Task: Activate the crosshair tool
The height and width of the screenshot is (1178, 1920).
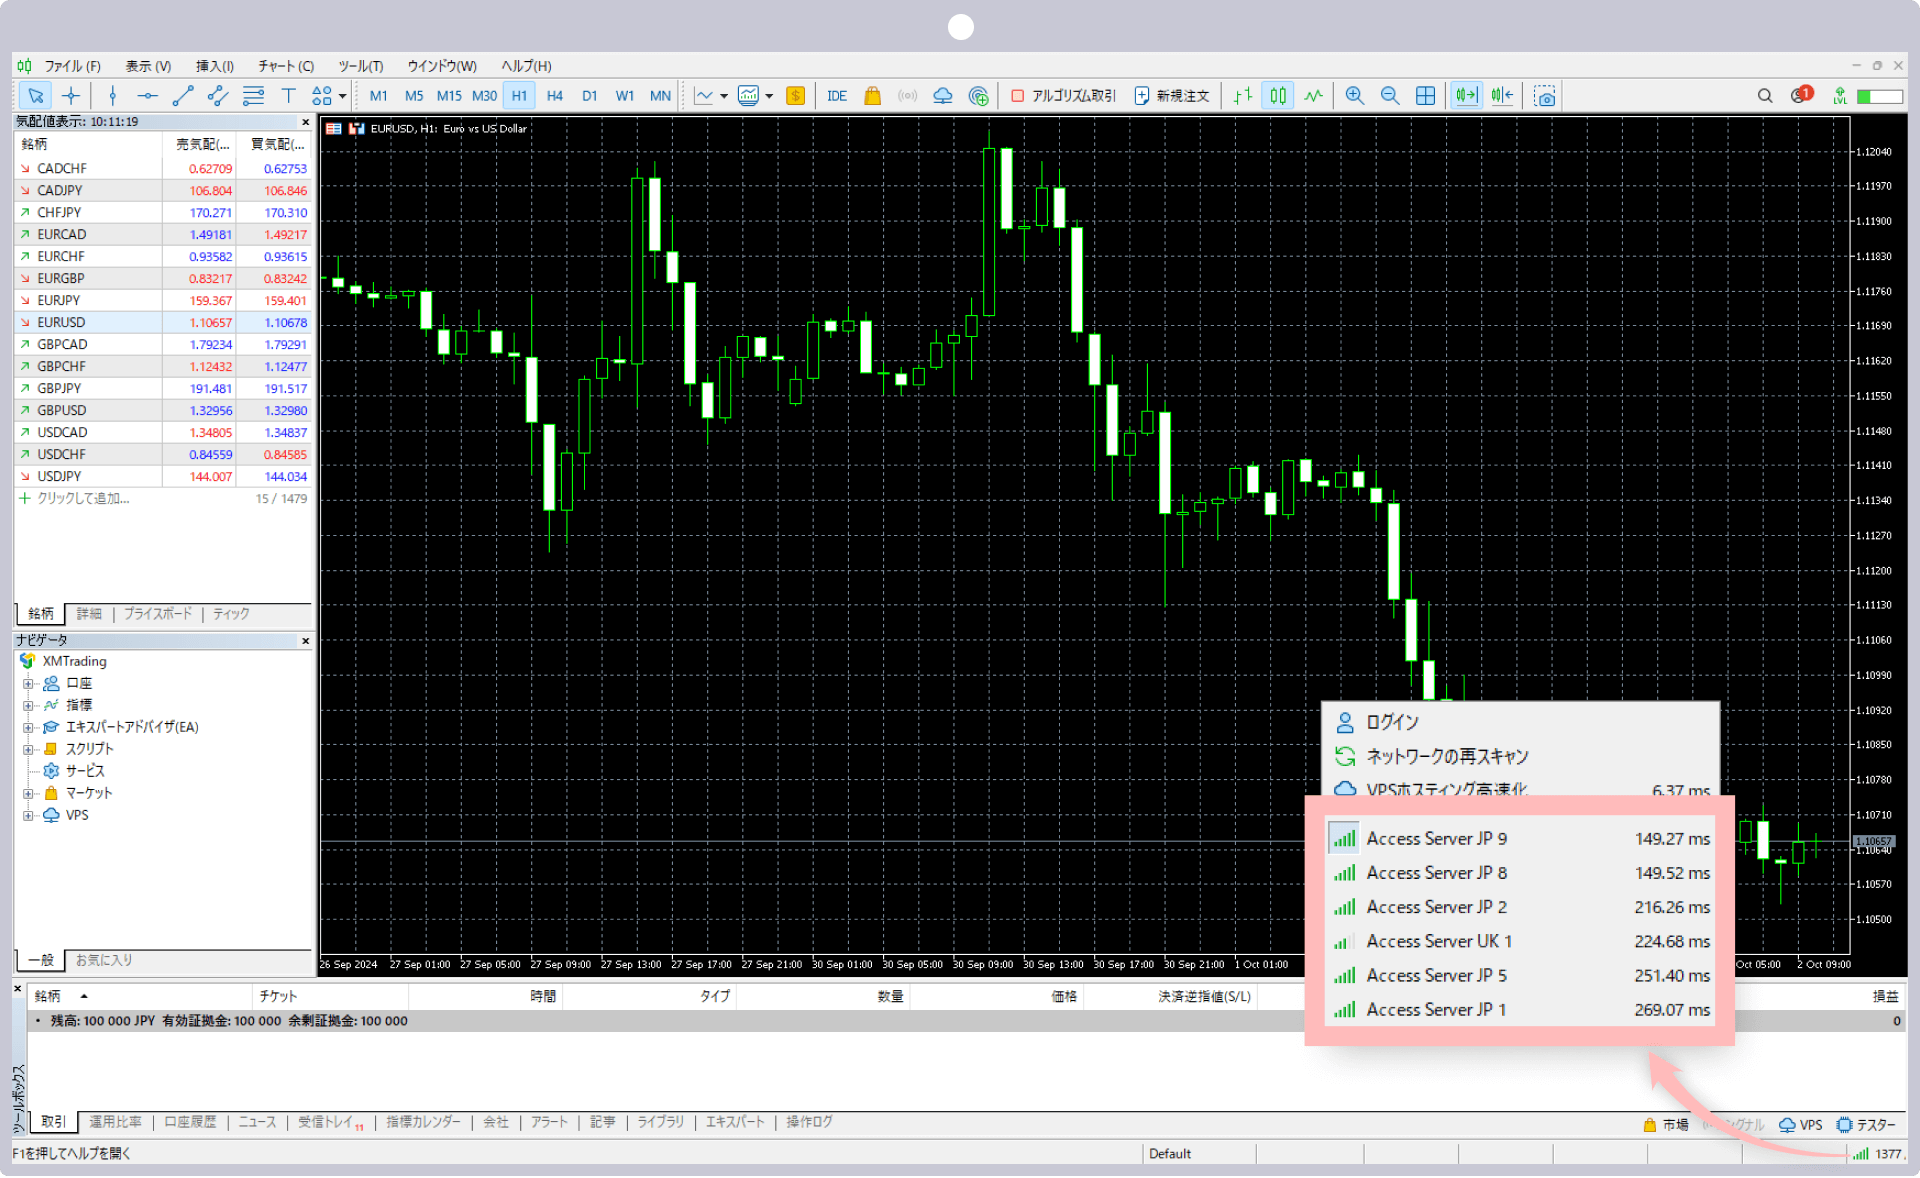Action: 71,96
